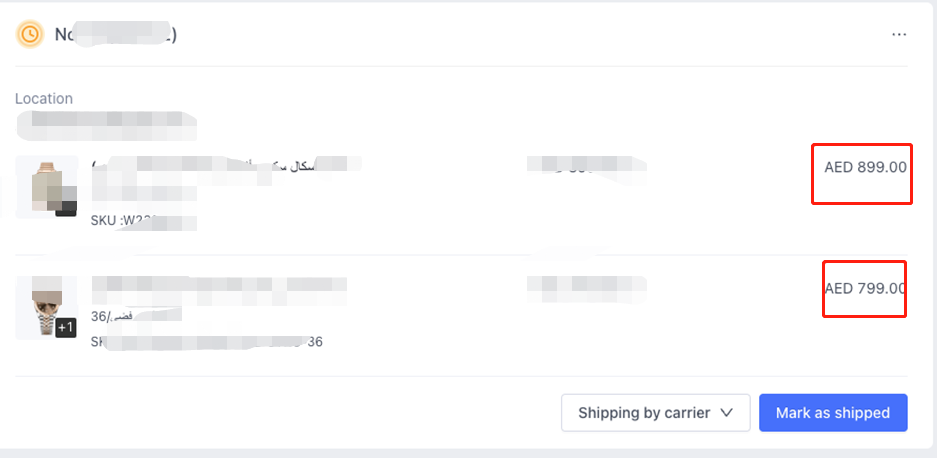Click the dark badge on first product thumbnail
Screen dimensions: 937x458
(x=66, y=207)
